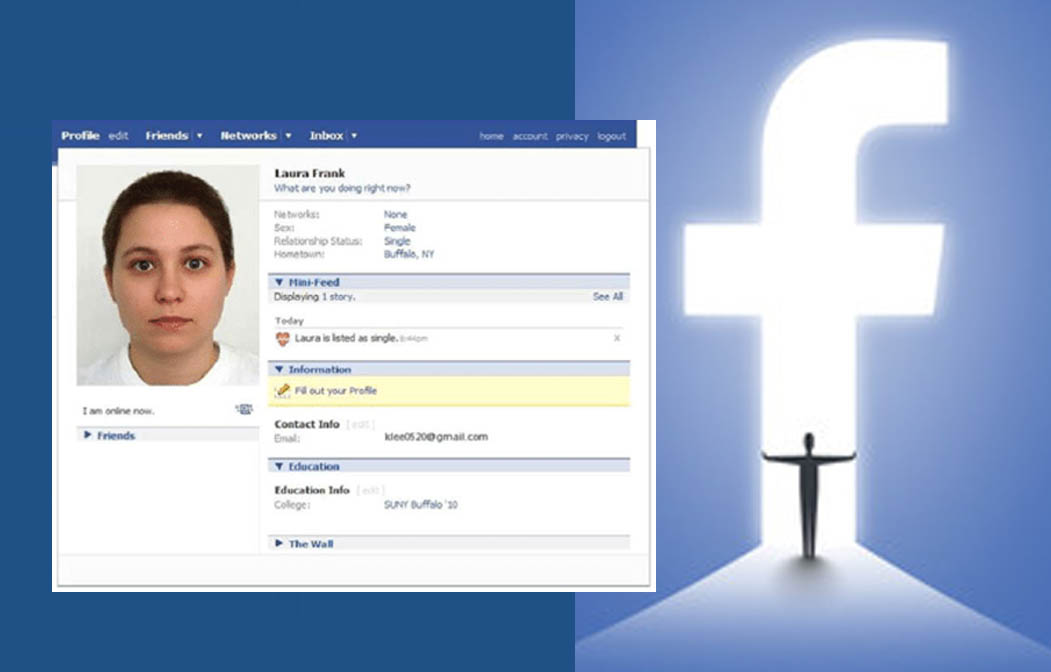Click 'See All' in the Mini-Feed
This screenshot has height=672, width=1051.
(x=608, y=296)
